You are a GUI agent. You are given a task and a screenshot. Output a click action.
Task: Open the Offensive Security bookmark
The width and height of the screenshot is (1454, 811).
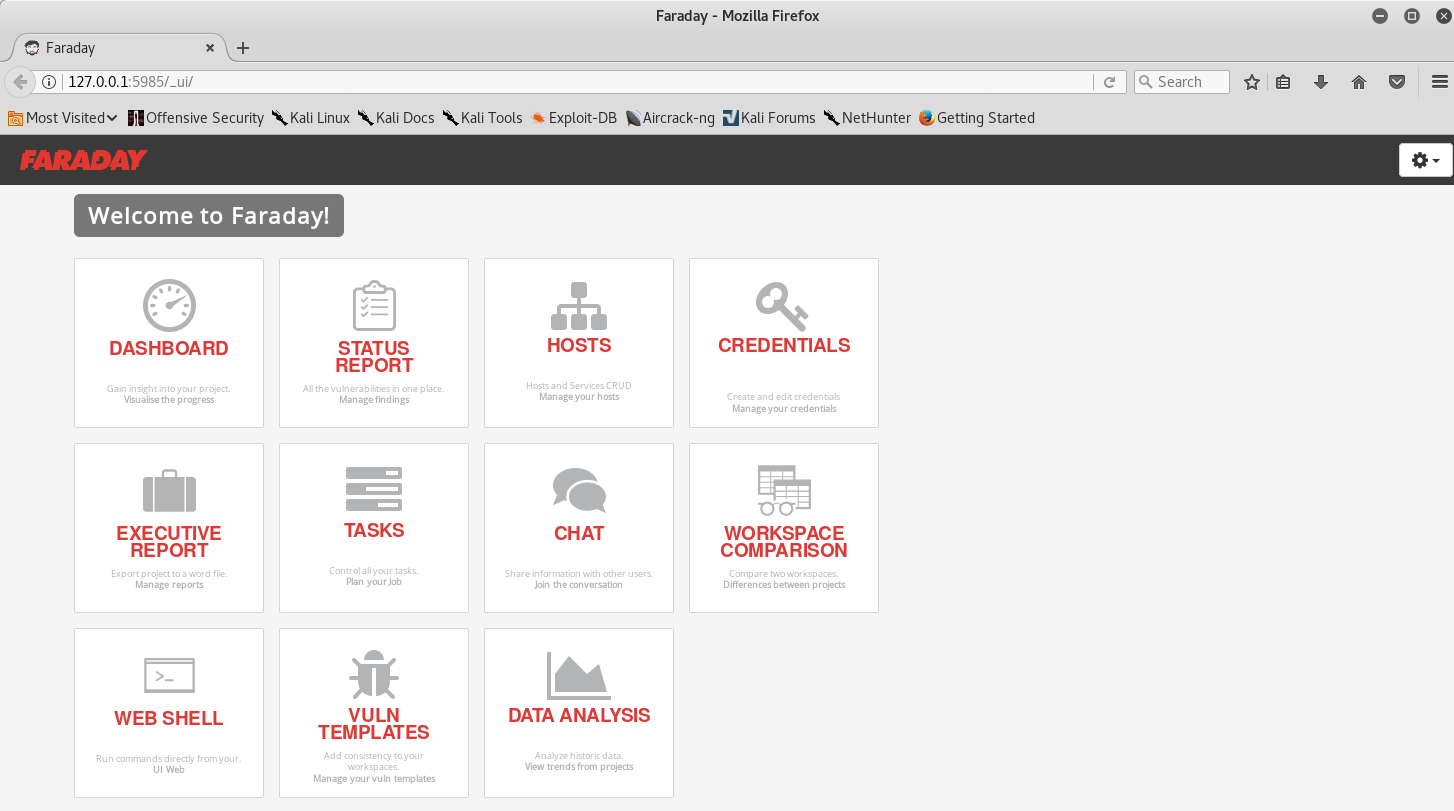coord(196,118)
